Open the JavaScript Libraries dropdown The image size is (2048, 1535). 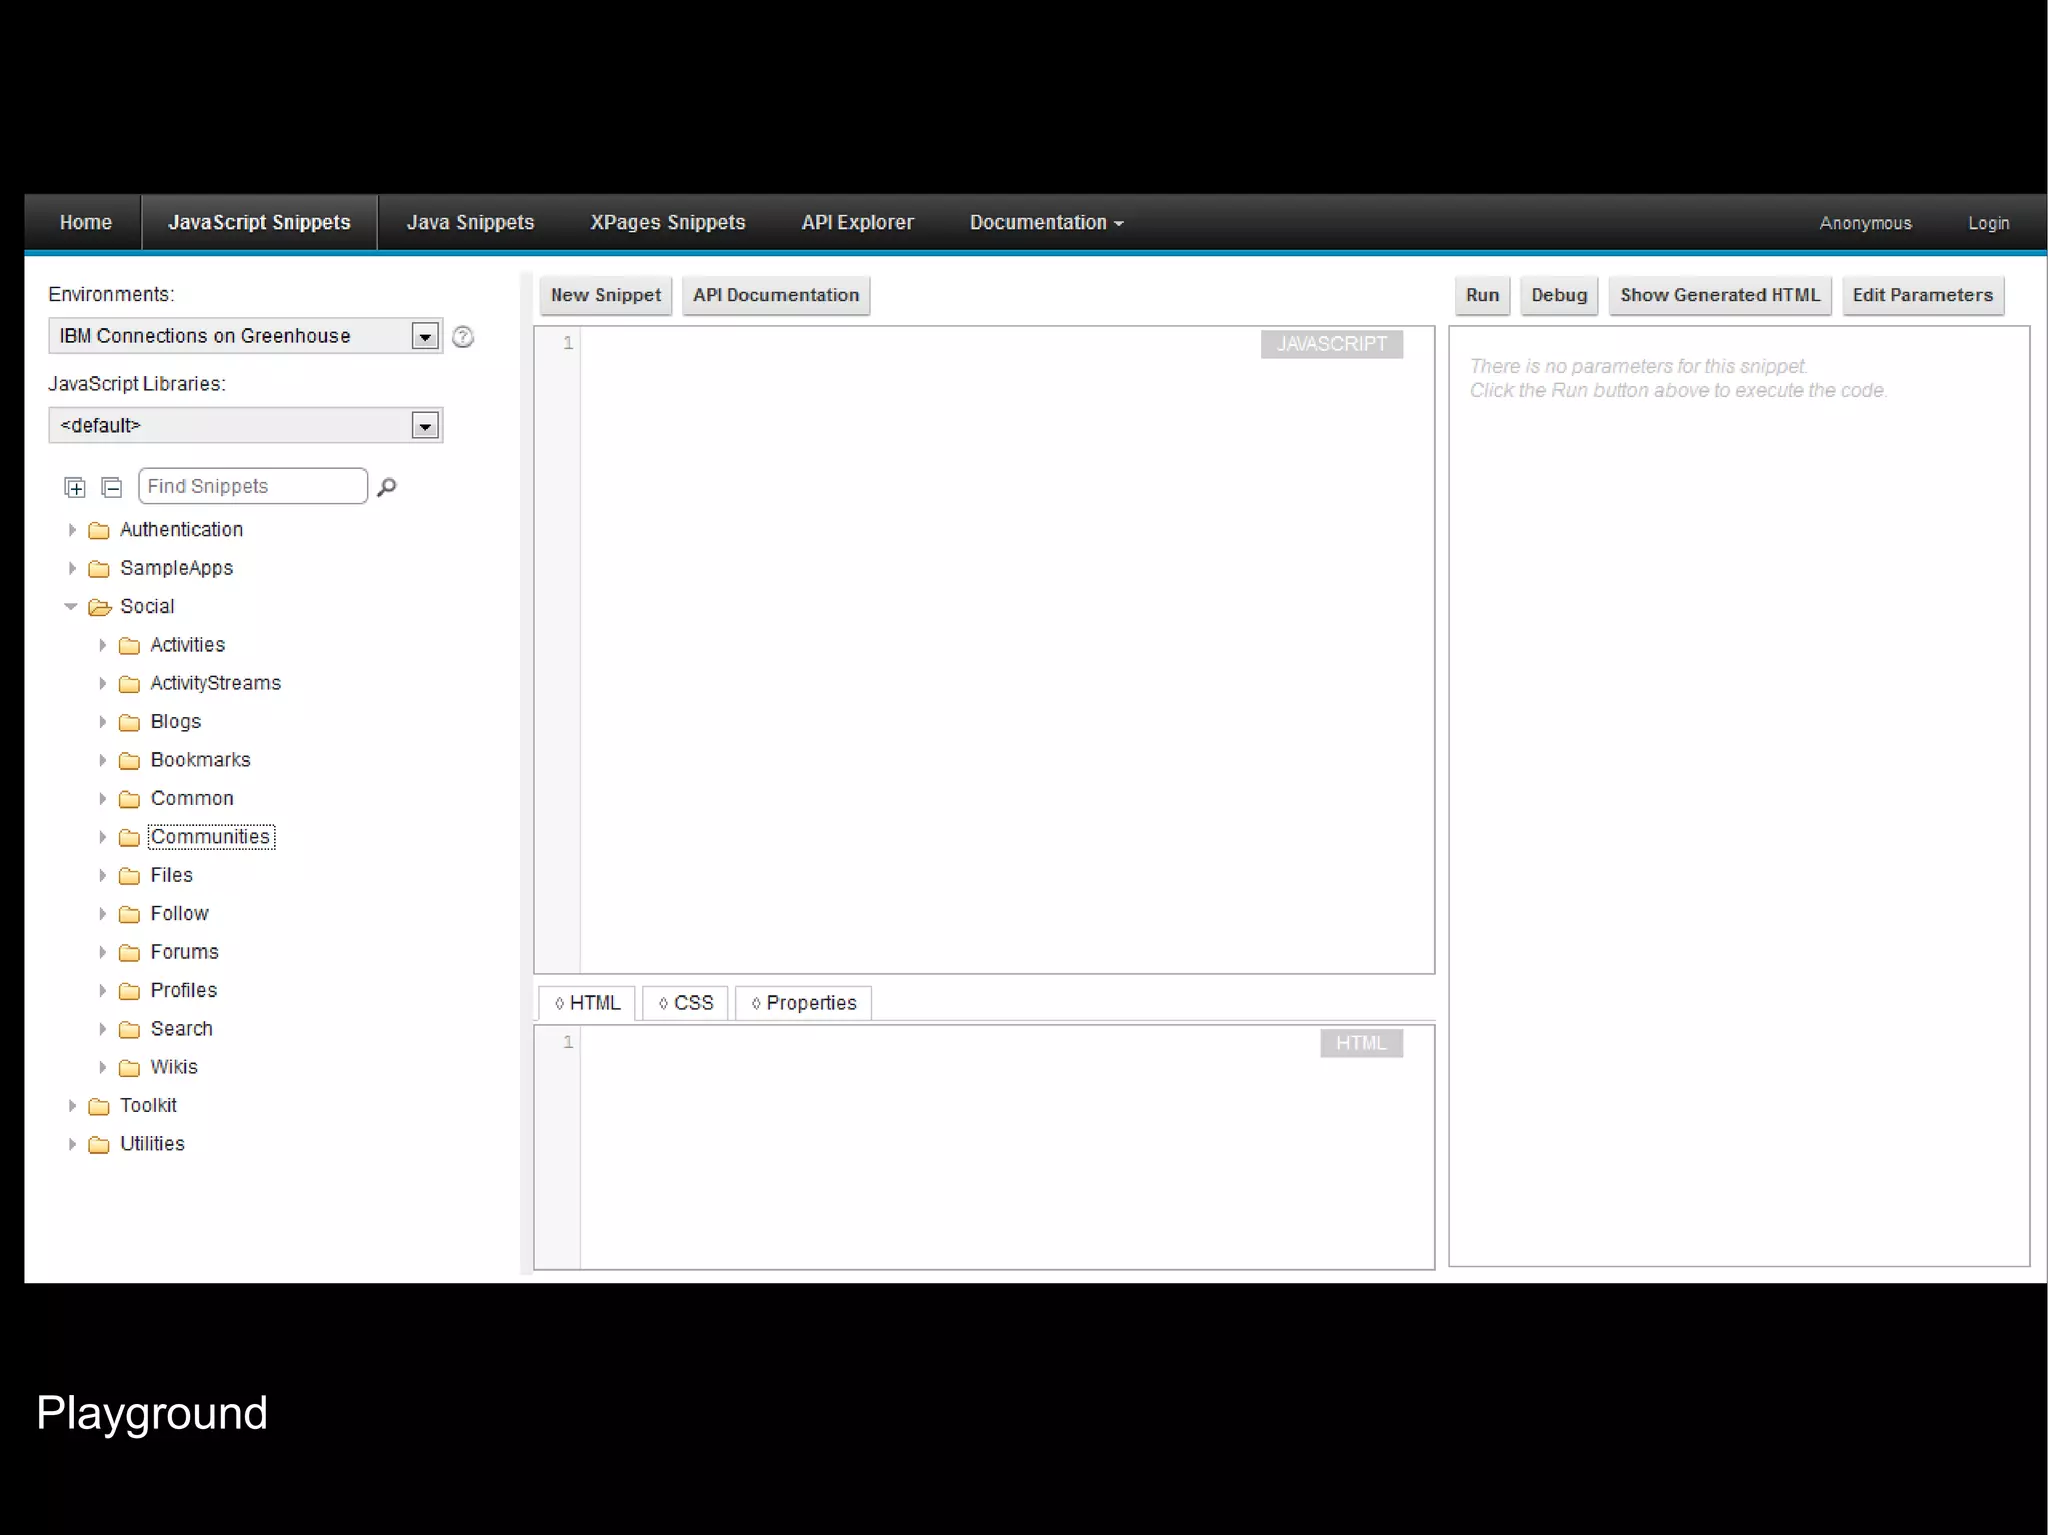tap(425, 427)
